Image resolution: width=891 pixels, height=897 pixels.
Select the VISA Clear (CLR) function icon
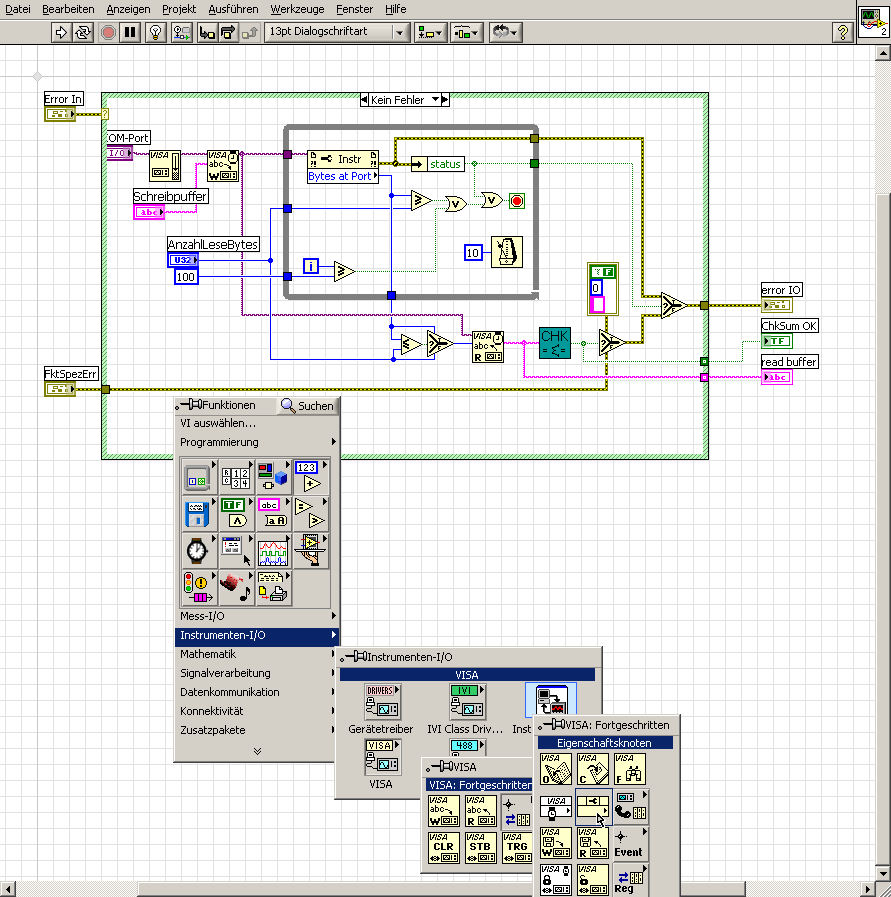click(444, 847)
